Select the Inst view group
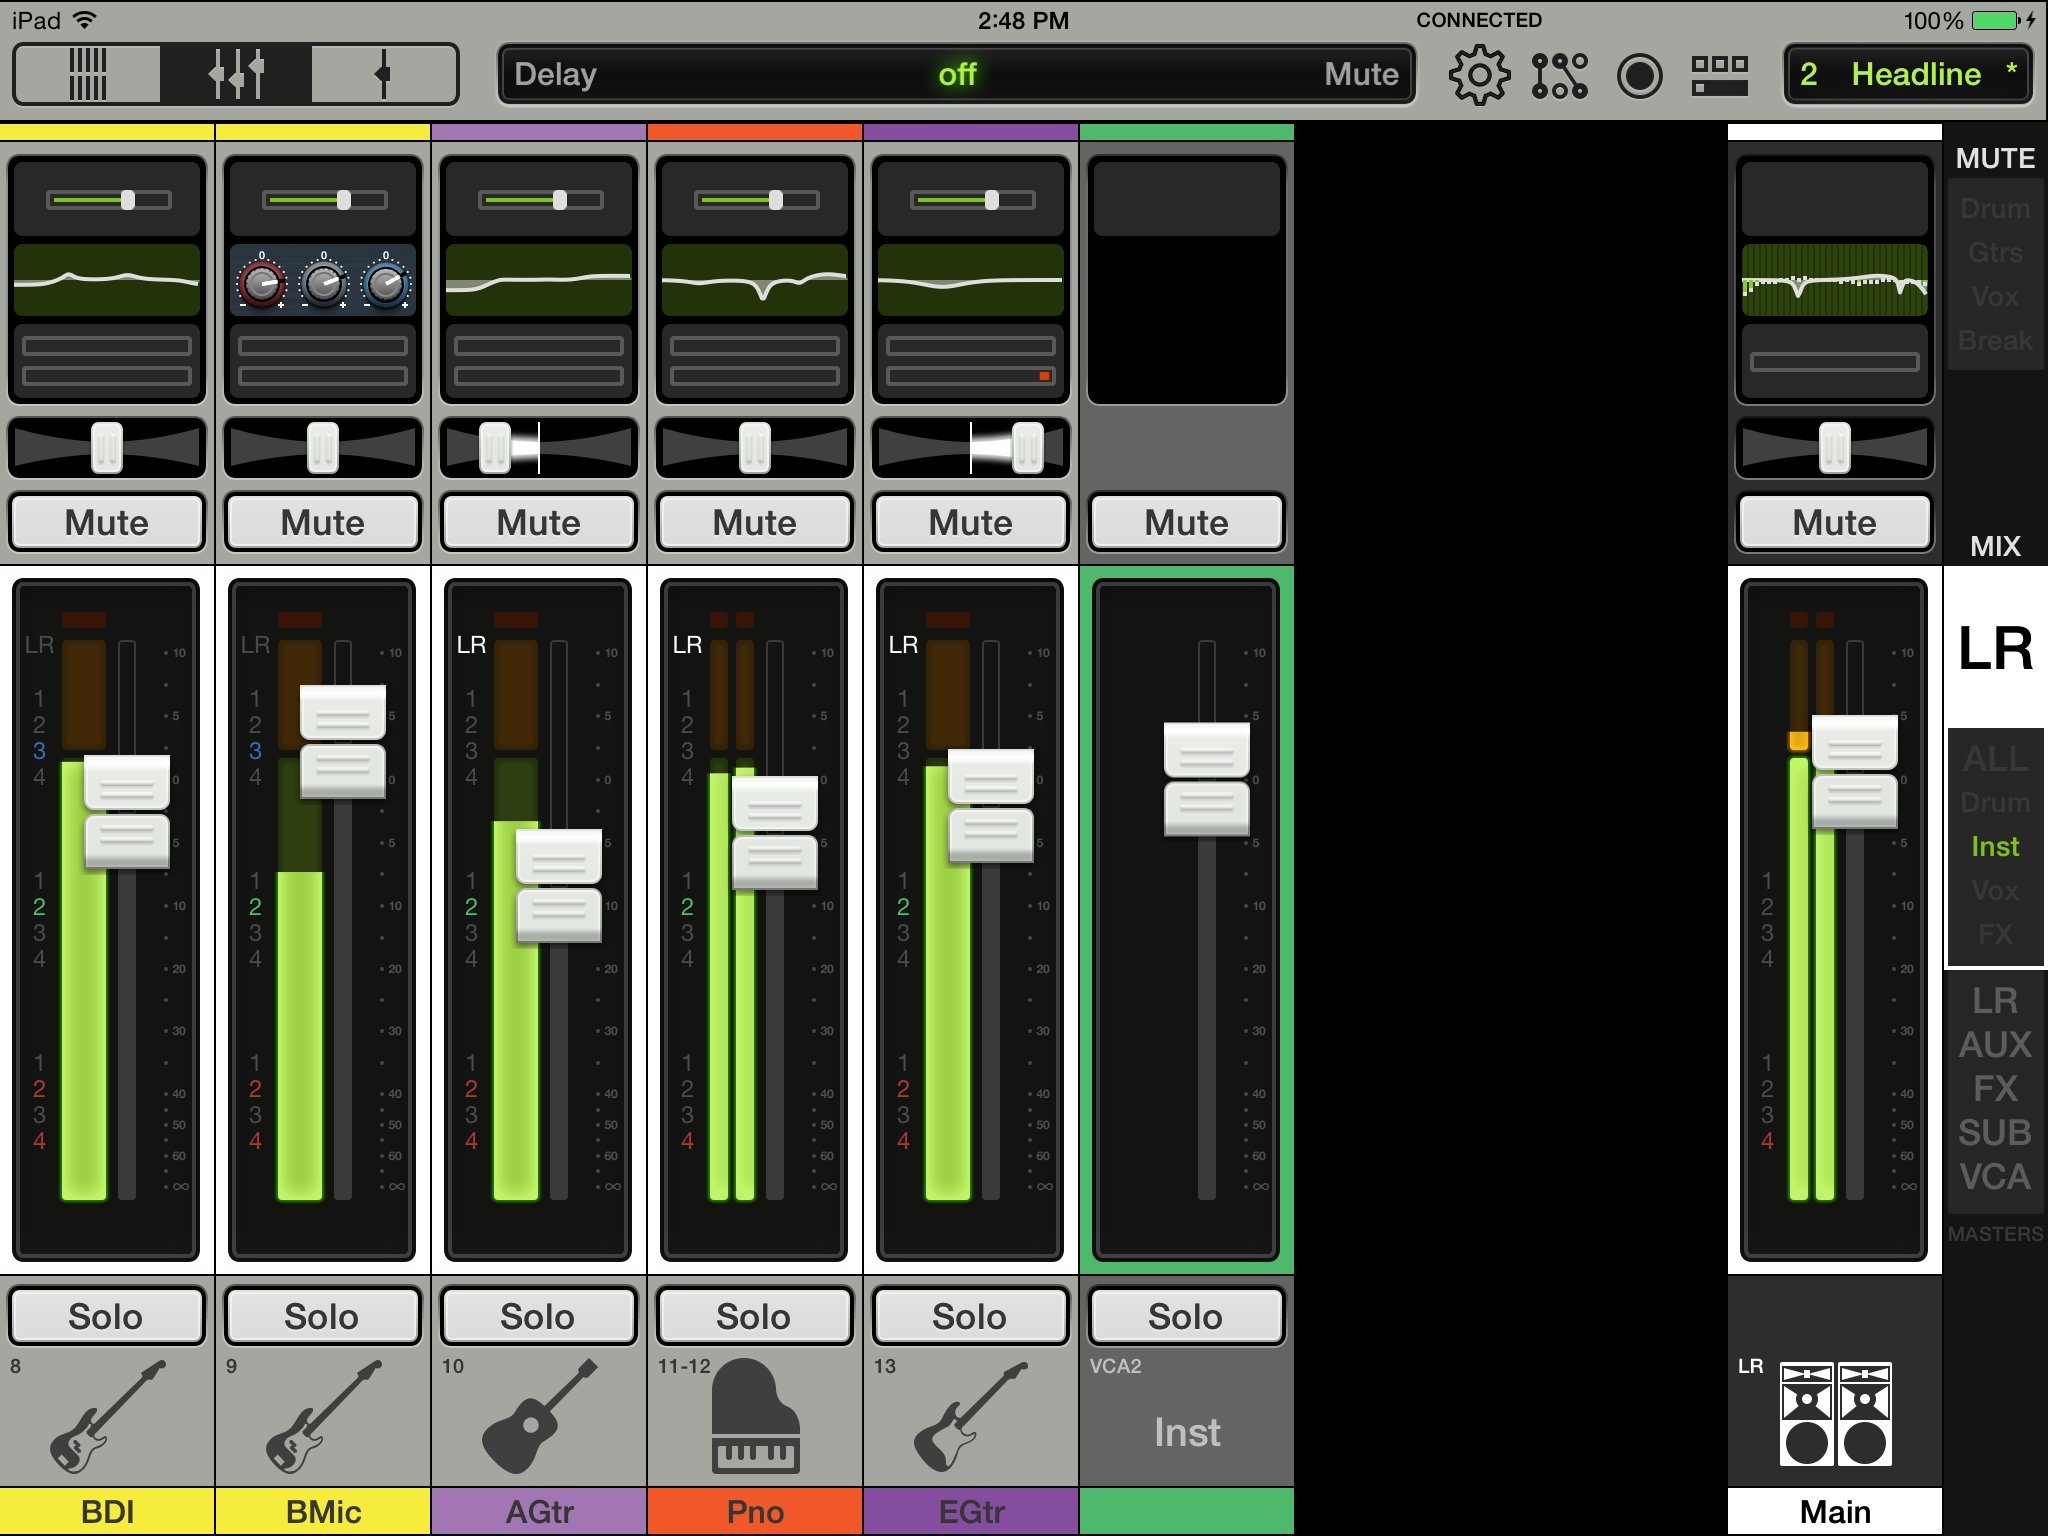The width and height of the screenshot is (2048, 1536). [x=1994, y=847]
